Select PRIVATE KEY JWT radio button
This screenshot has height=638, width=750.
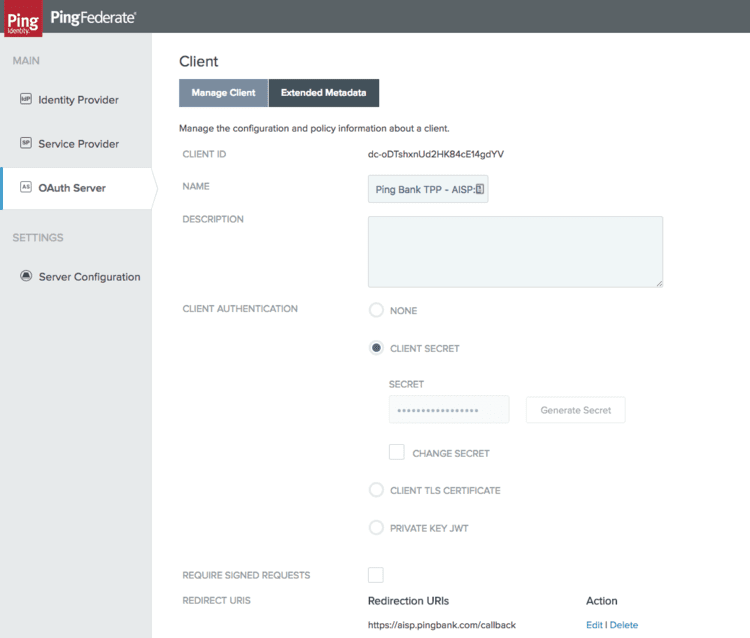[x=376, y=528]
